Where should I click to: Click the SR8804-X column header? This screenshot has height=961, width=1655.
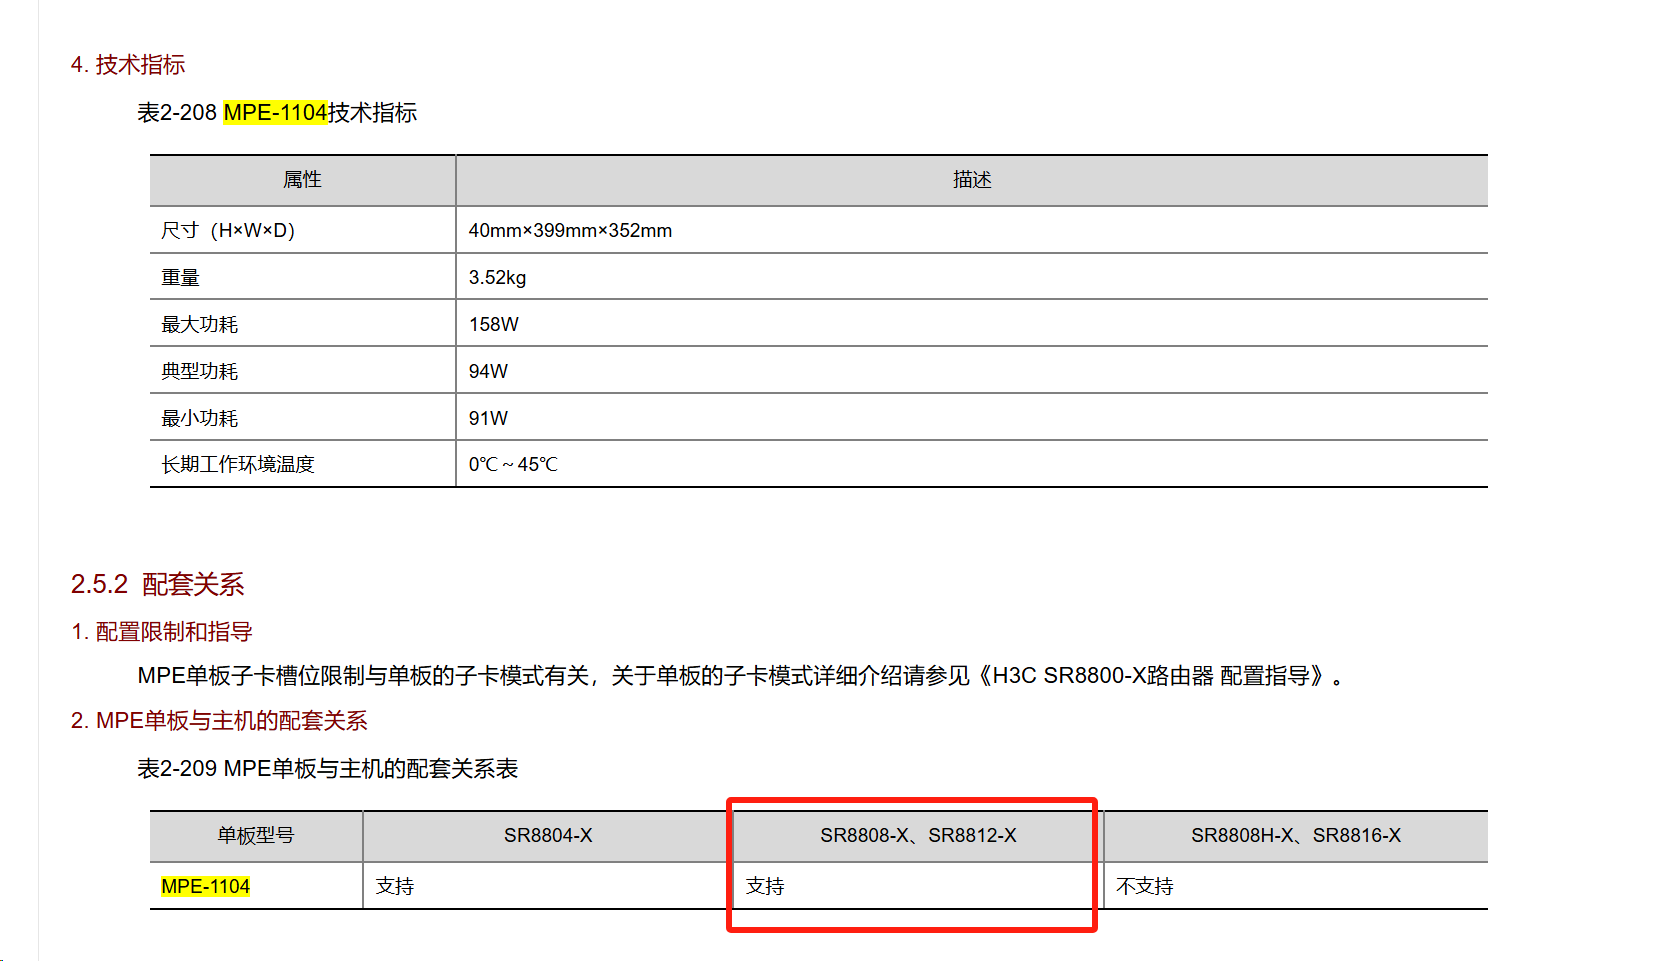[x=548, y=836]
